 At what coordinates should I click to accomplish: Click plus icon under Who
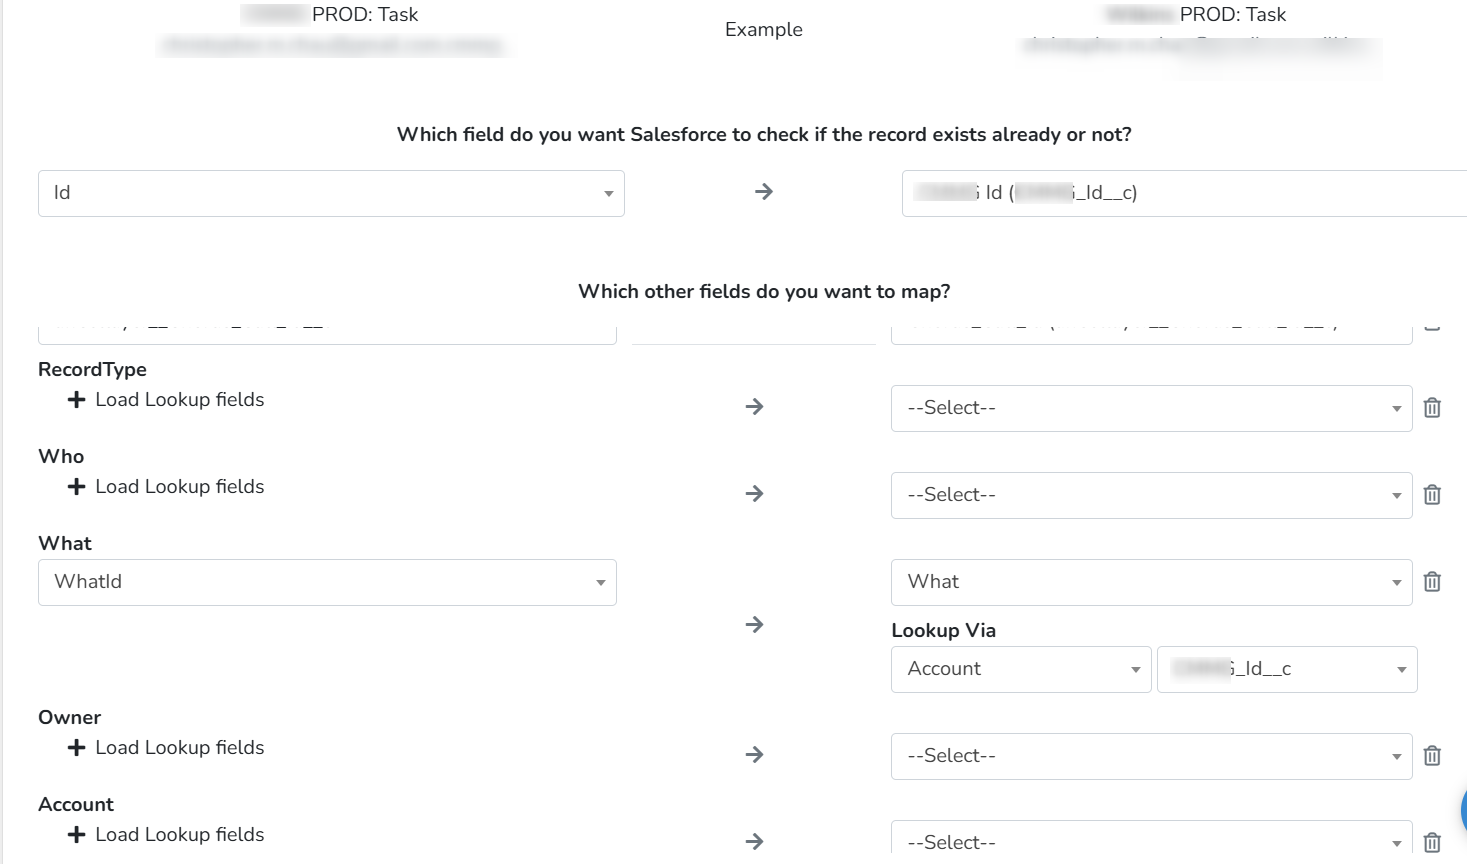point(76,487)
